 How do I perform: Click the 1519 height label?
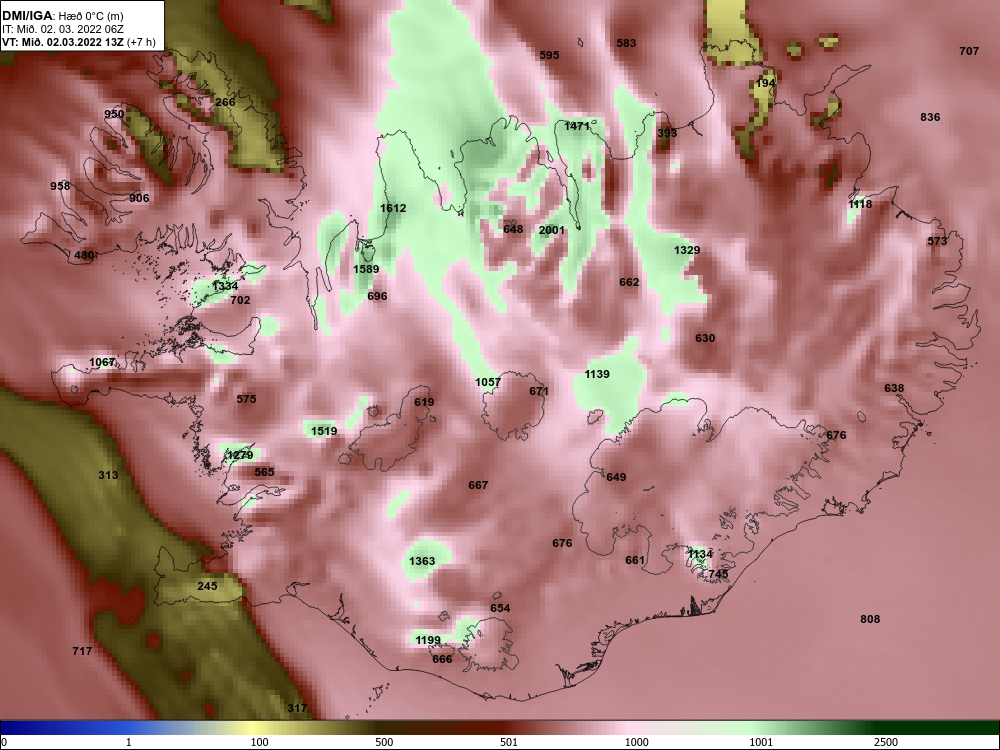[x=324, y=432]
